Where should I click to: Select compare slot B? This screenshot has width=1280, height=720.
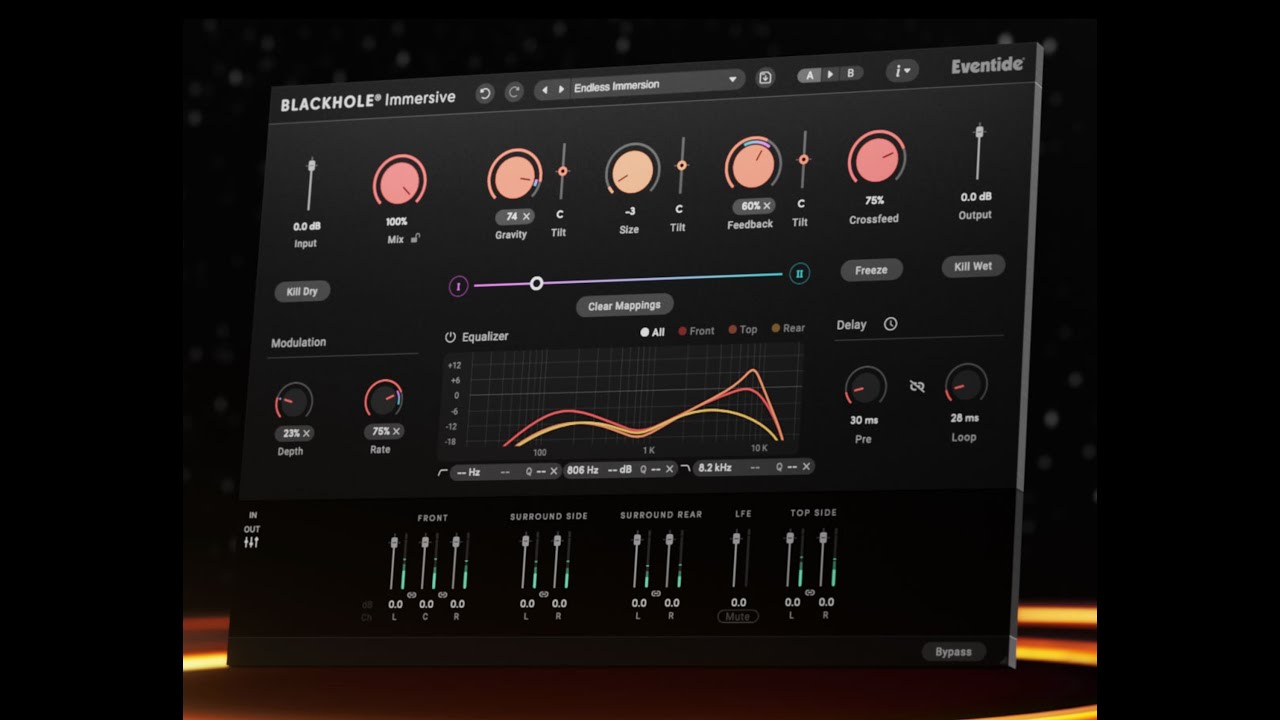click(851, 73)
